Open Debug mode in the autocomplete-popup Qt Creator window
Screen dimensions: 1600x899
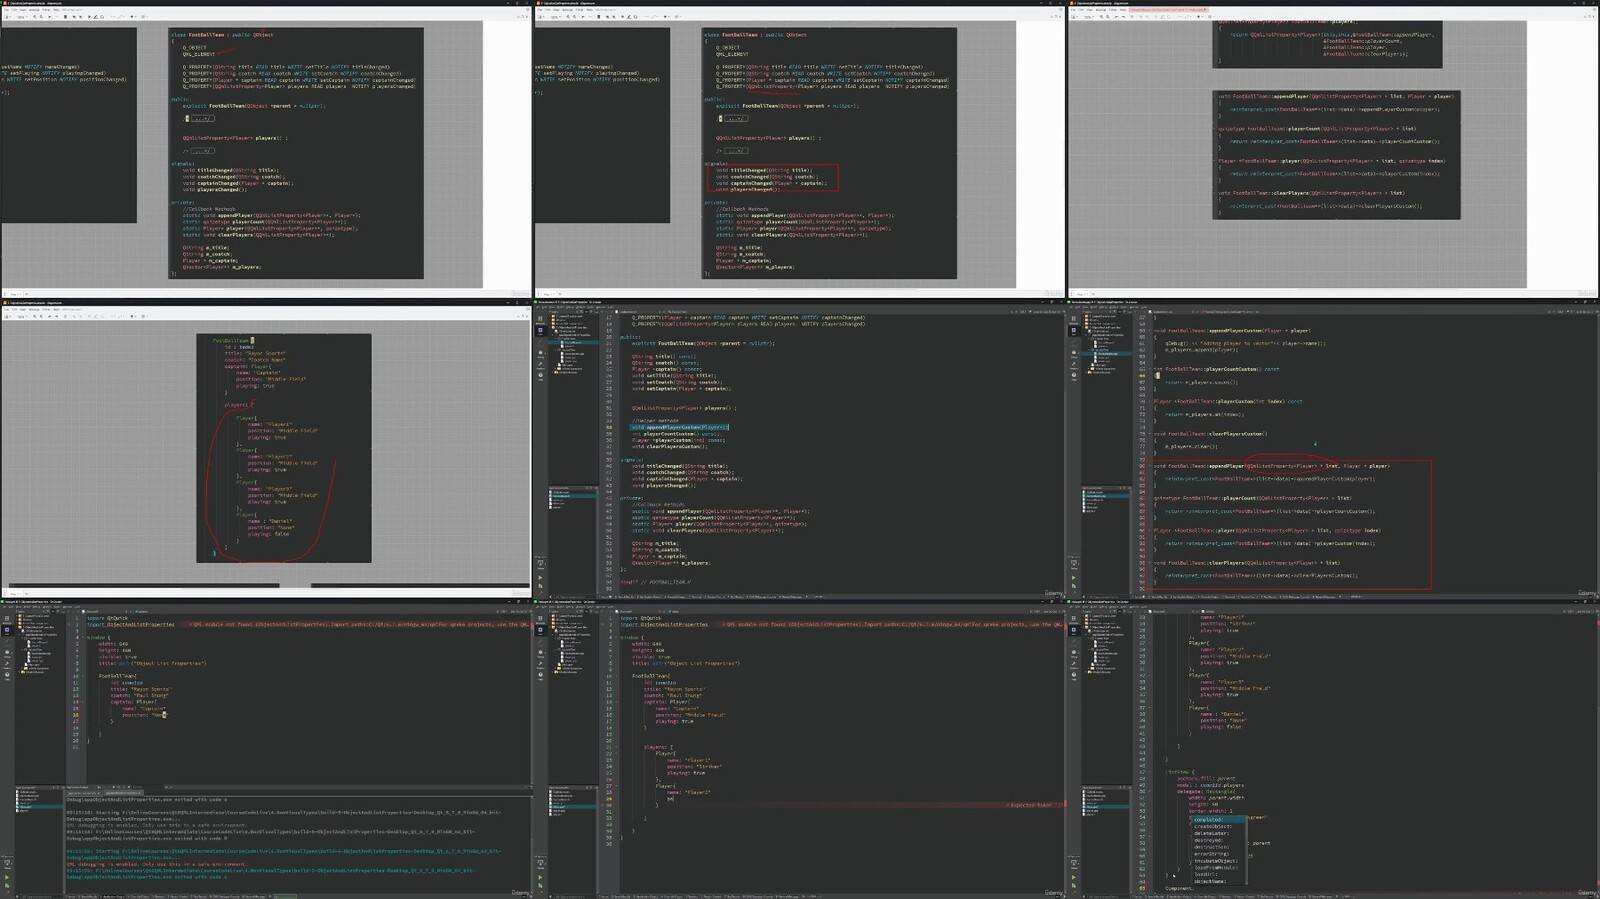pos(1073,653)
